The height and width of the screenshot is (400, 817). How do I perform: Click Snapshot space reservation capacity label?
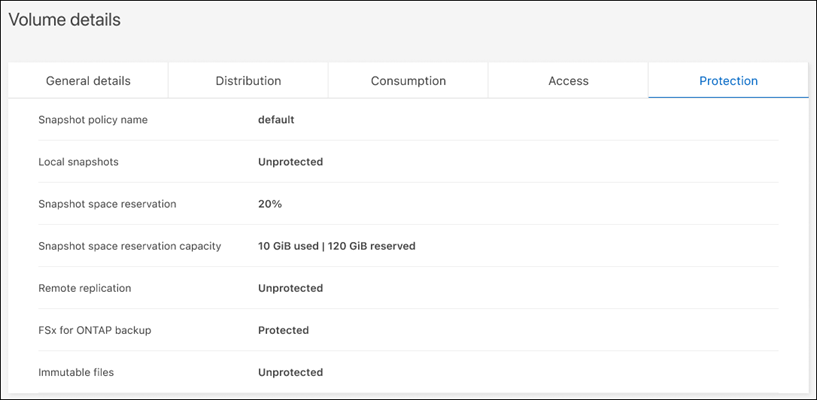pyautogui.click(x=129, y=246)
